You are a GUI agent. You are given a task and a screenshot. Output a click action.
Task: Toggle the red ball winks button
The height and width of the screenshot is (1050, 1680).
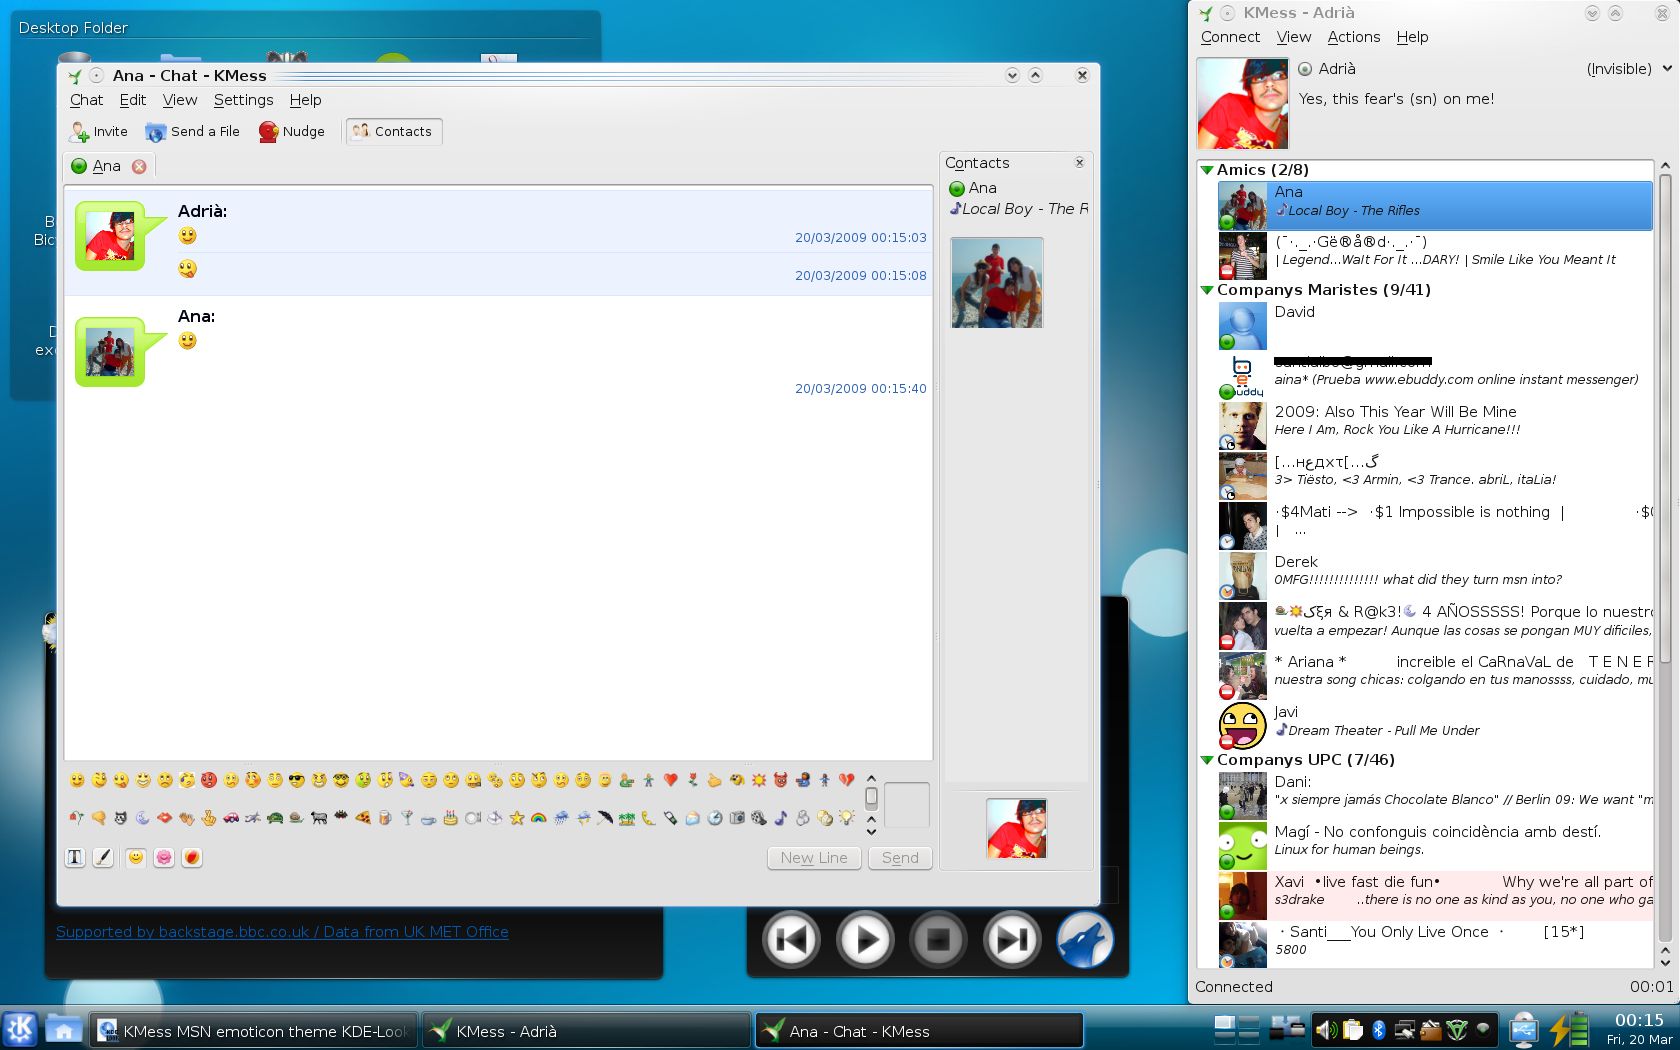pos(192,857)
